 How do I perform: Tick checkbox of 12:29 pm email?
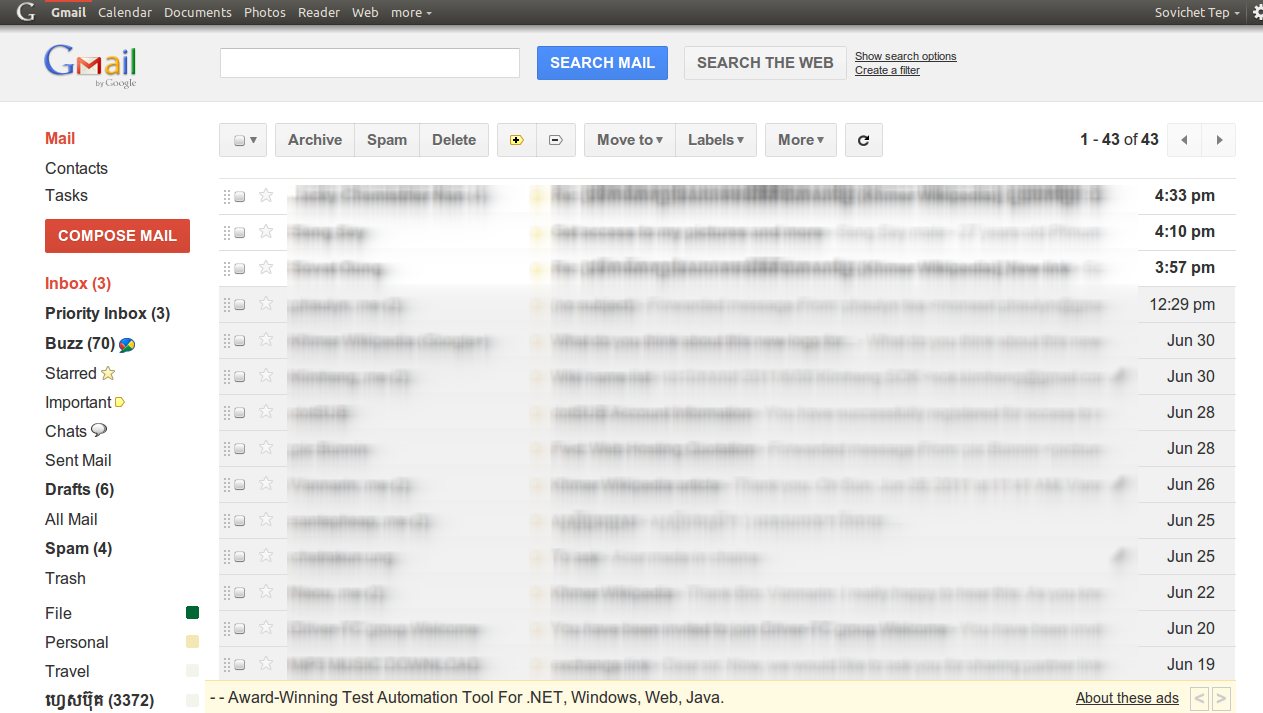click(240, 305)
